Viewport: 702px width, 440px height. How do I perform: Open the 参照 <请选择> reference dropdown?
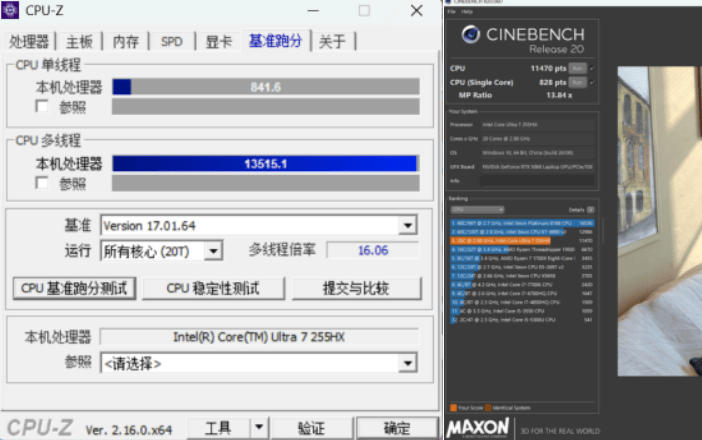pyautogui.click(x=407, y=363)
